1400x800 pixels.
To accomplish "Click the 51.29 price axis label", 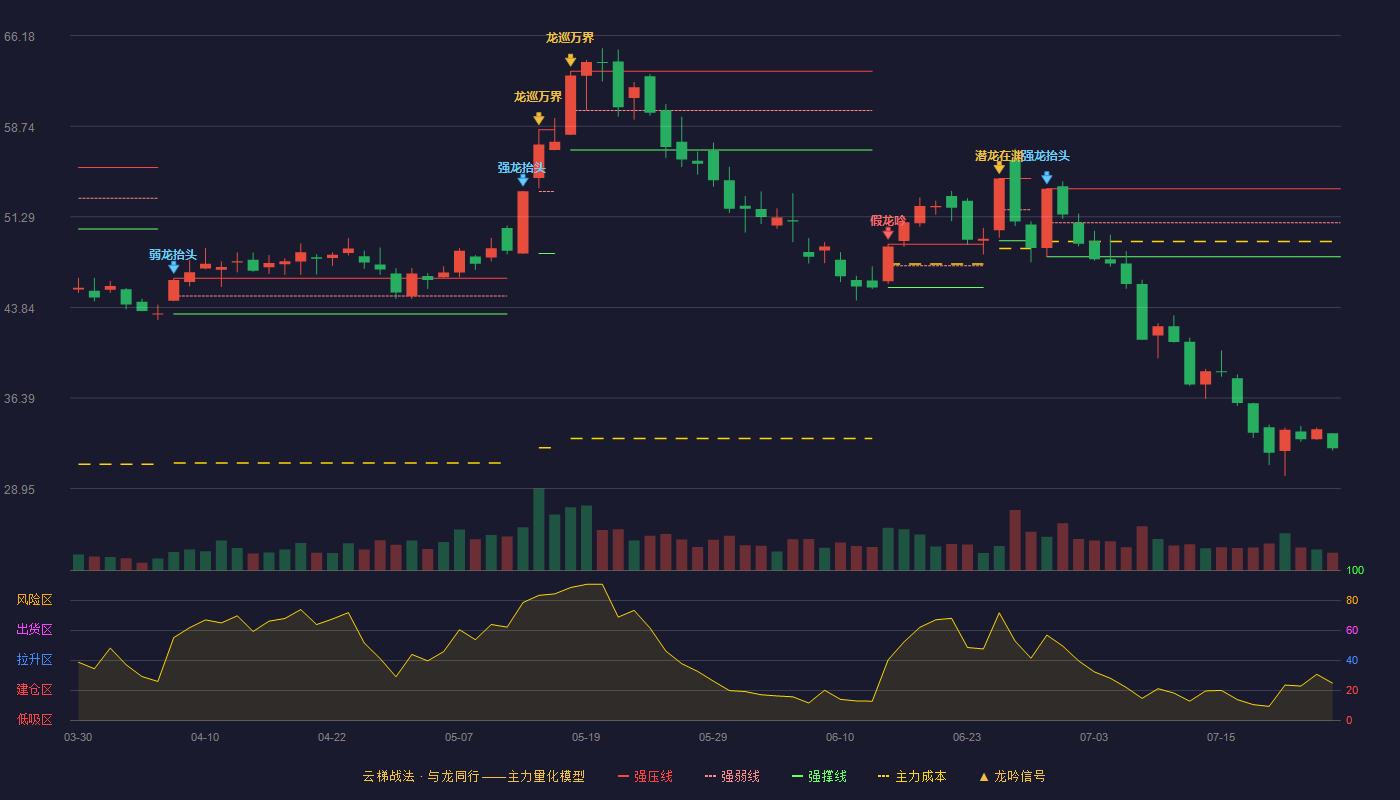I will point(19,218).
